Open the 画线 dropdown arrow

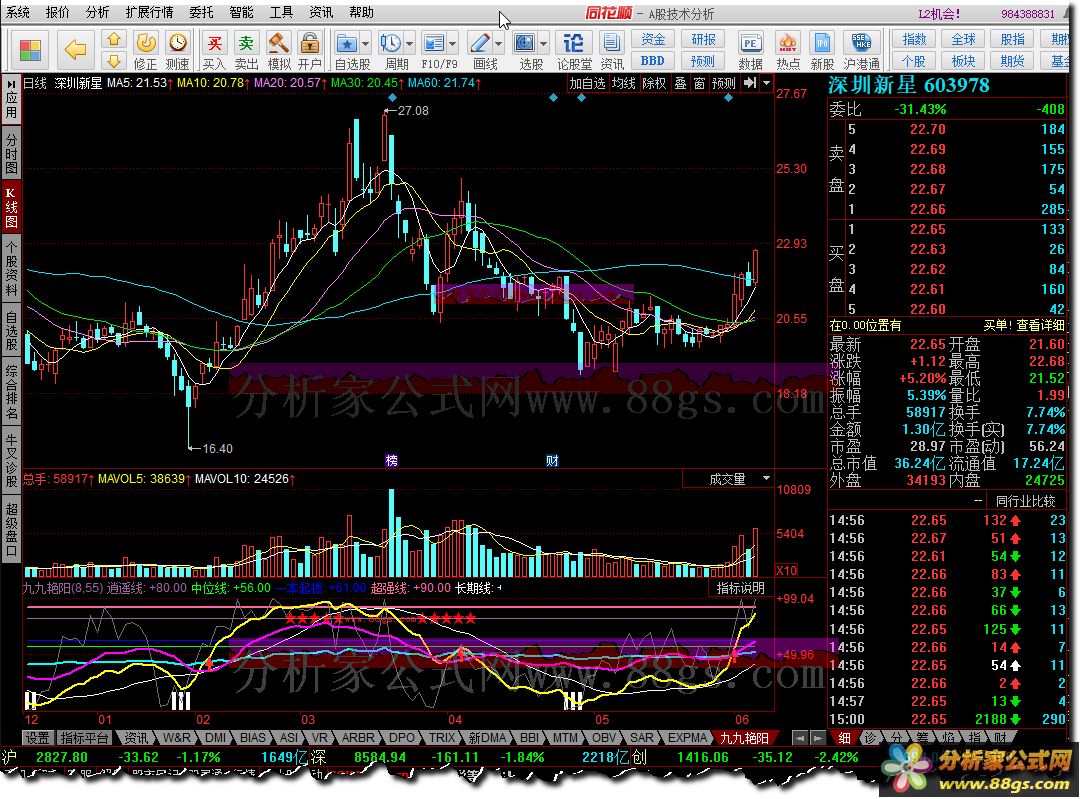(498, 44)
